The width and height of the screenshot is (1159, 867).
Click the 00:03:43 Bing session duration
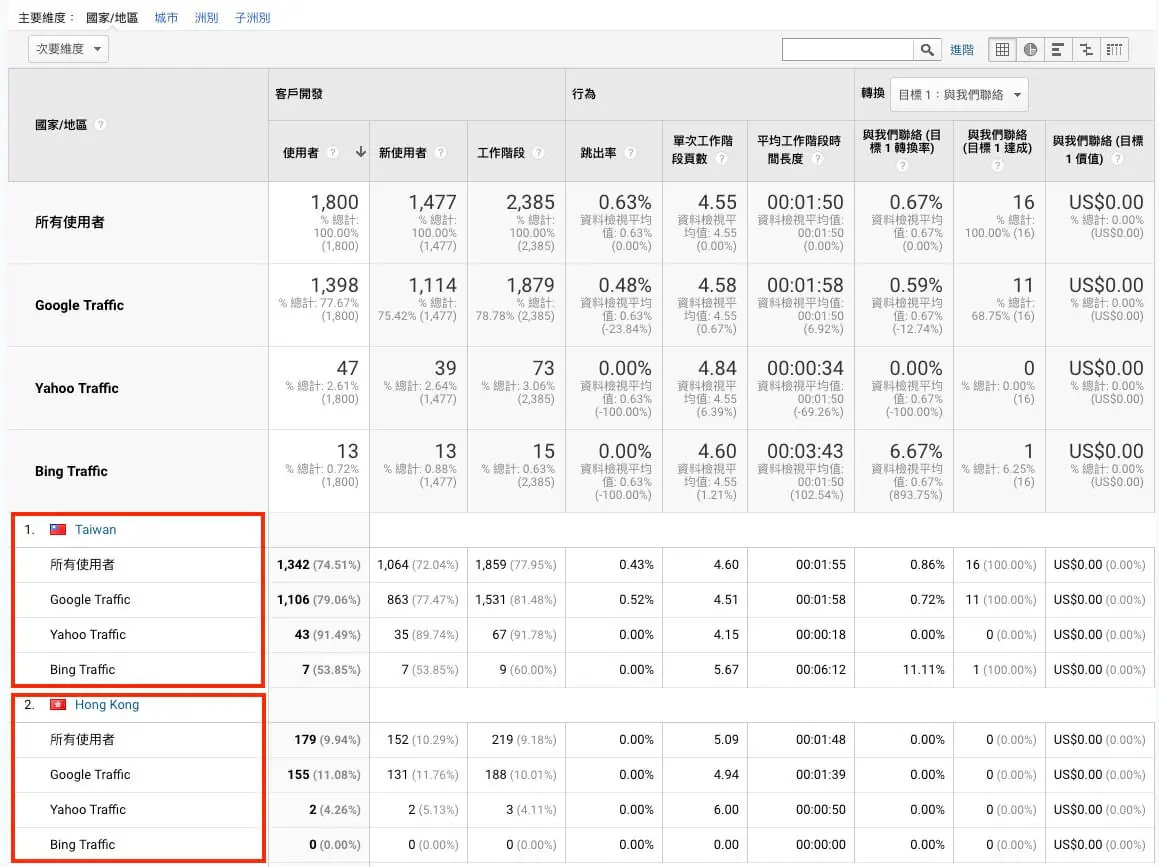coord(805,451)
